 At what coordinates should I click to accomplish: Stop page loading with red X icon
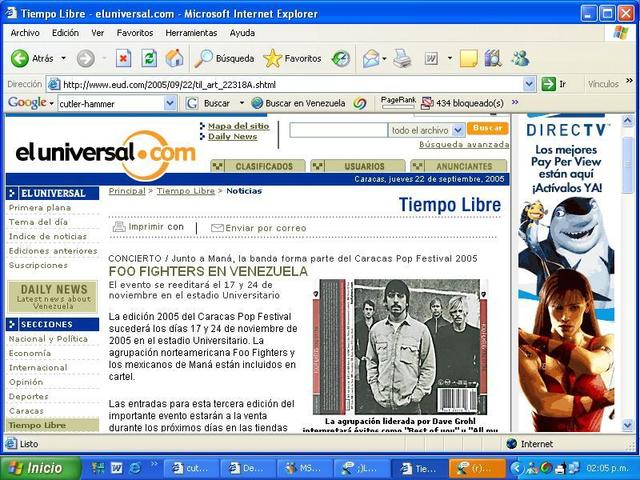[x=123, y=58]
